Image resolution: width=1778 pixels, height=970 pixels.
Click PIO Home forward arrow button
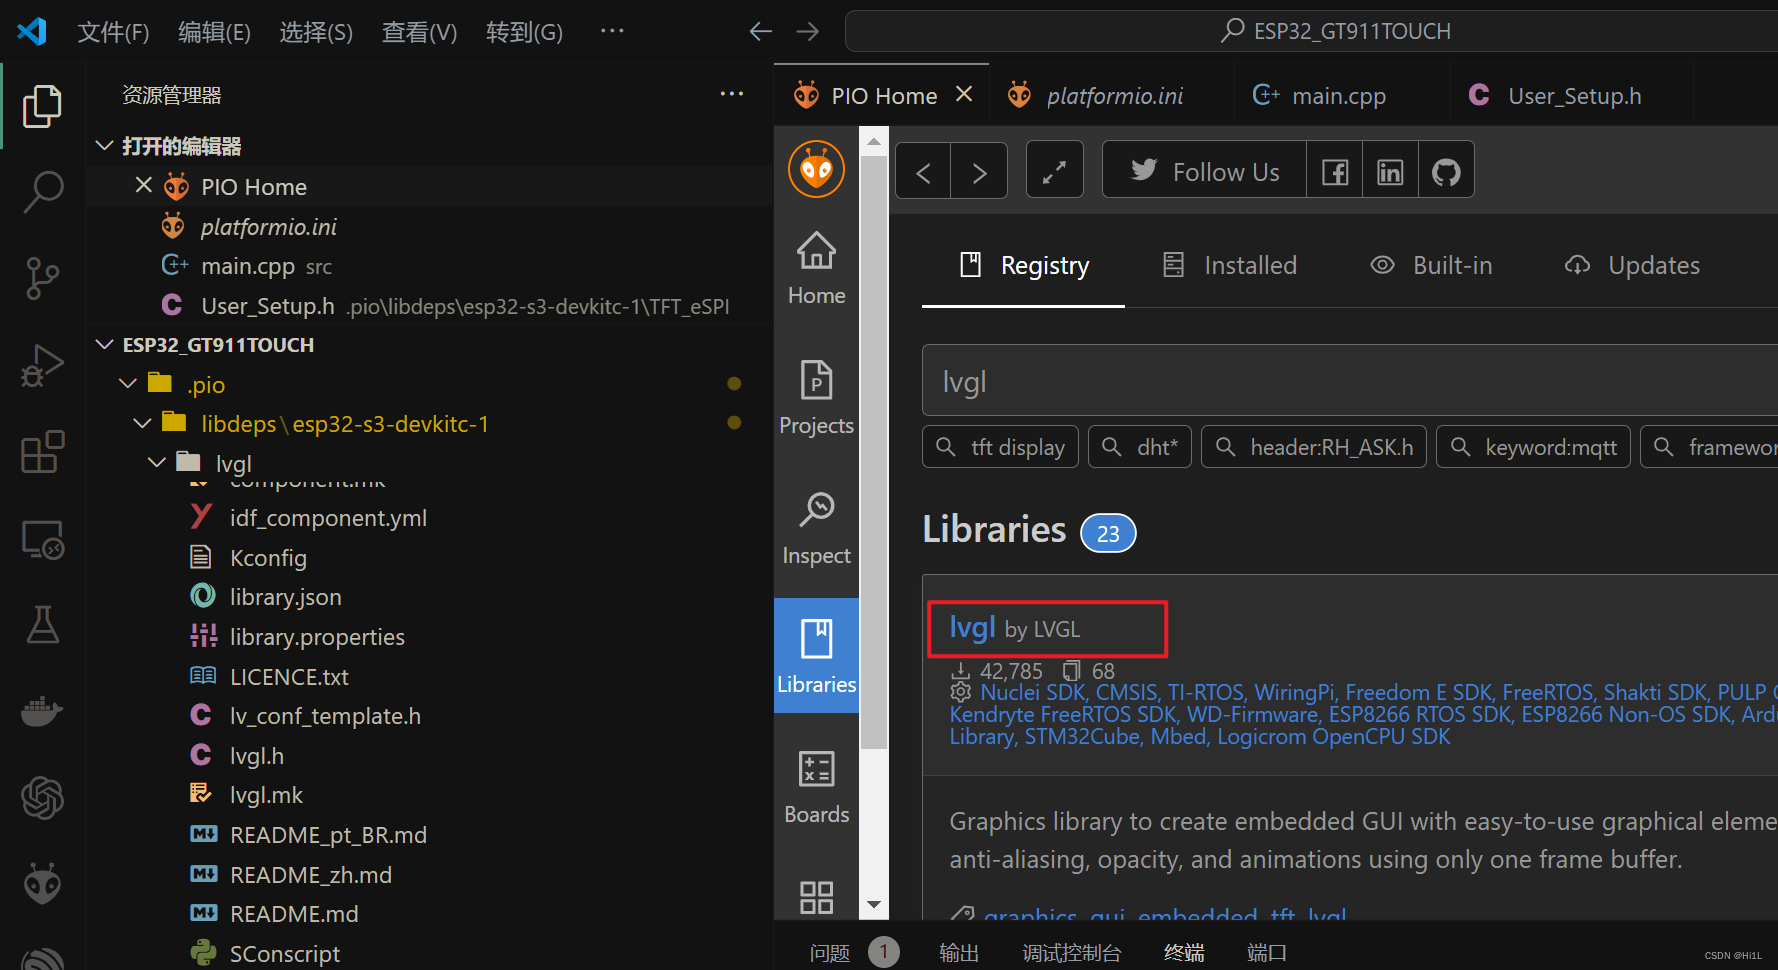pyautogui.click(x=979, y=172)
